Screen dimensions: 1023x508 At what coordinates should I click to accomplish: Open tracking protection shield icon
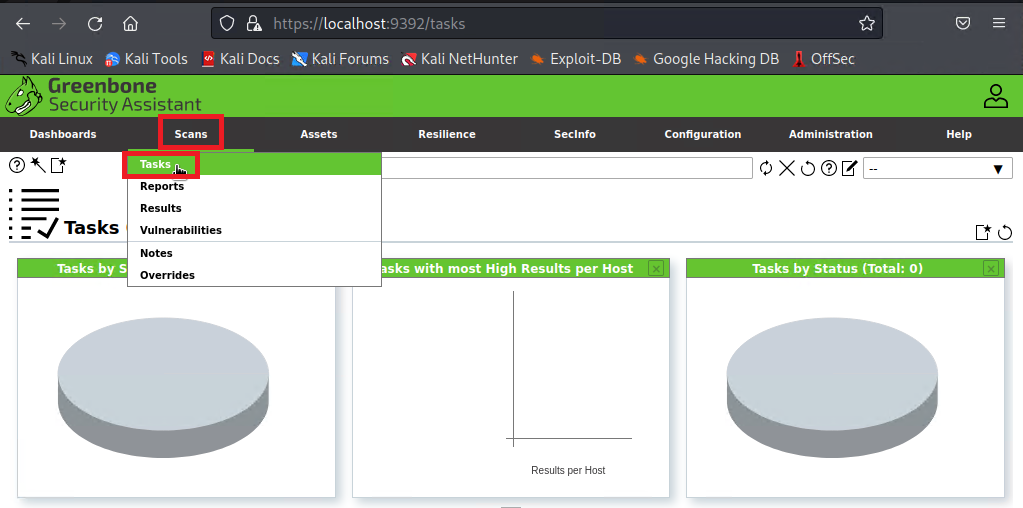point(226,24)
